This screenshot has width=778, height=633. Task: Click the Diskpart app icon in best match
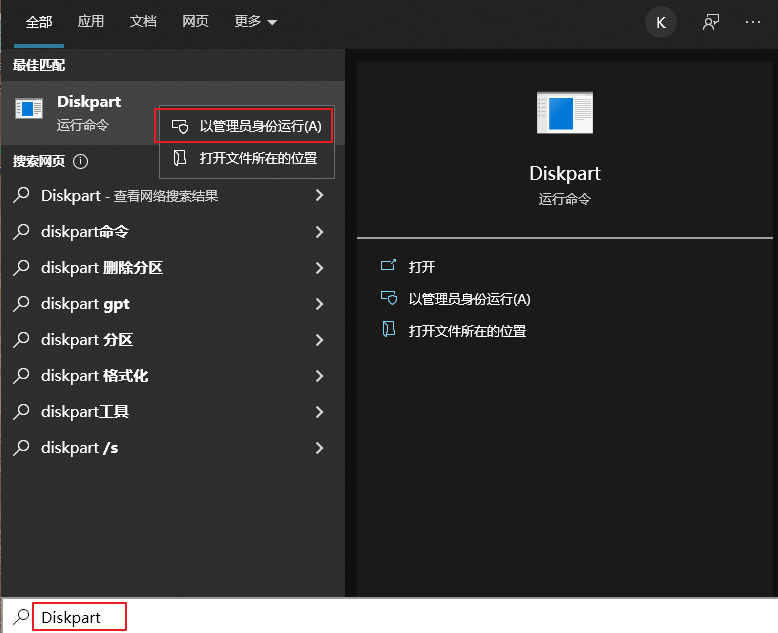point(29,109)
